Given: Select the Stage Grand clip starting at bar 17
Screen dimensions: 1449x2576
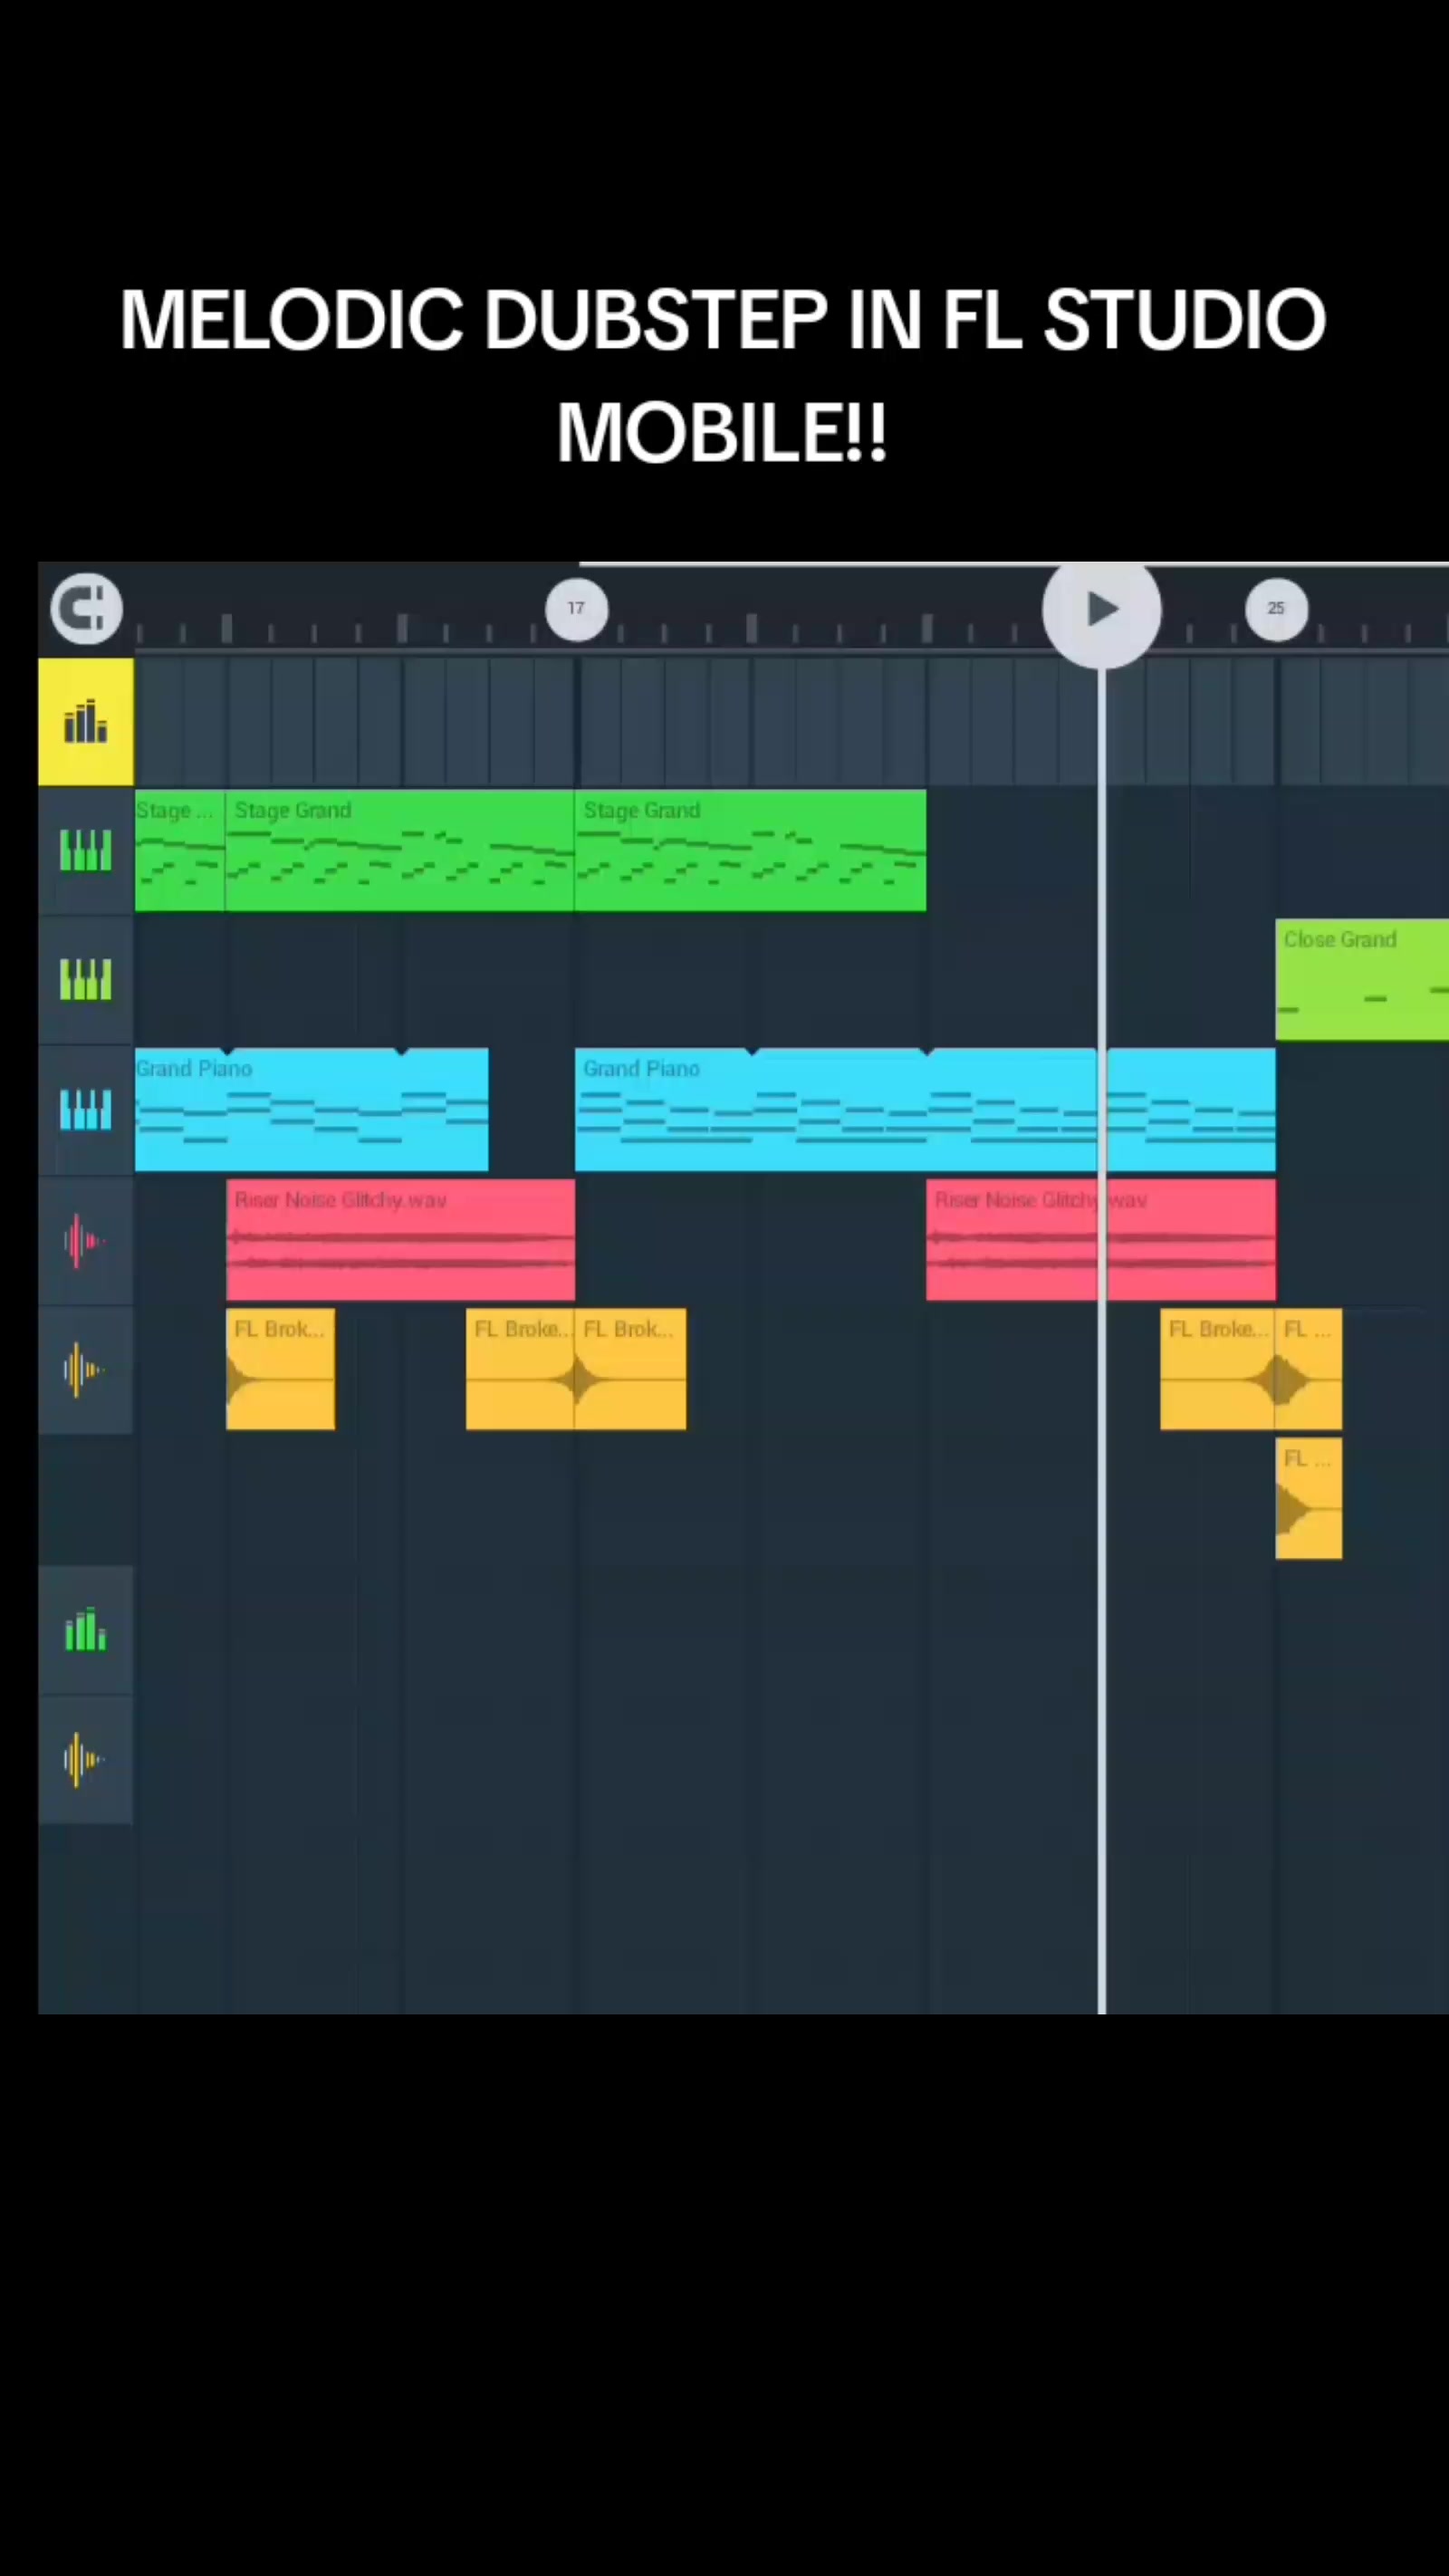Looking at the screenshot, I should coord(750,851).
